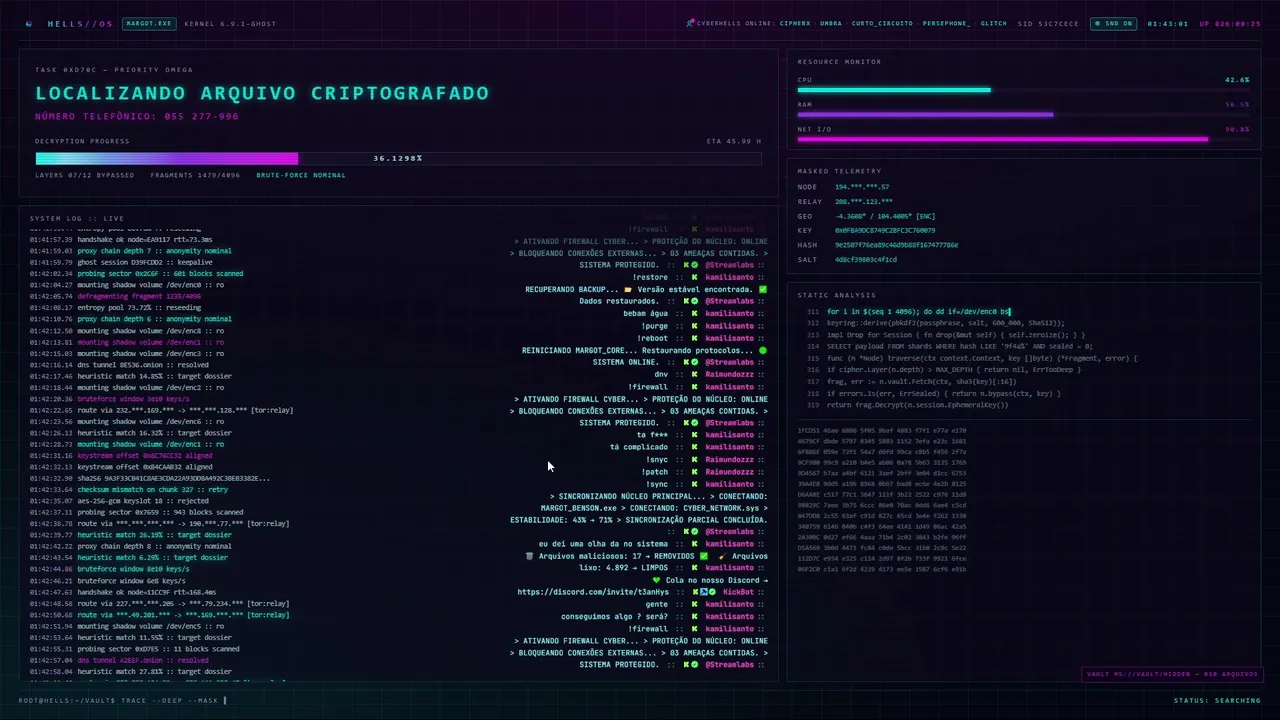Click the BRUTE-FORCE NOMINAL status text
Image resolution: width=1280 pixels, height=720 pixels.
pos(301,175)
